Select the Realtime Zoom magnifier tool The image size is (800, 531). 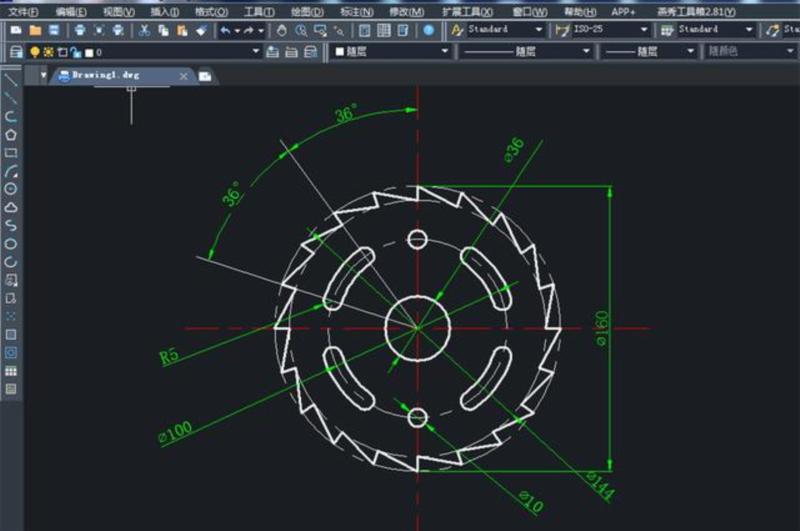point(301,31)
